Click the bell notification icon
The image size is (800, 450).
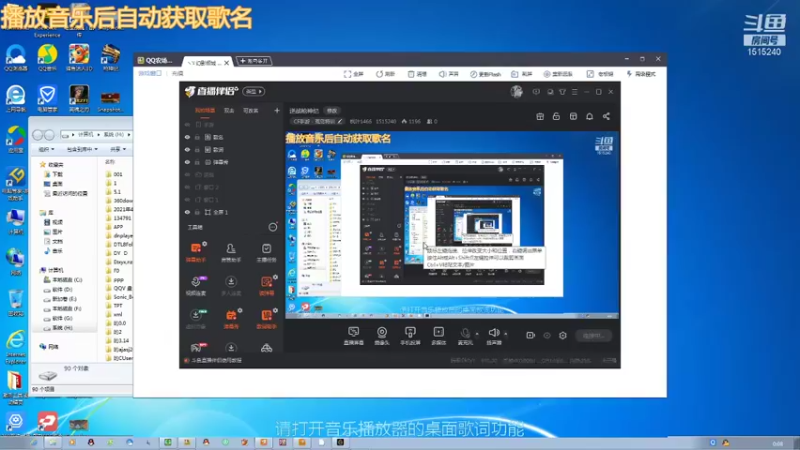click(589, 116)
